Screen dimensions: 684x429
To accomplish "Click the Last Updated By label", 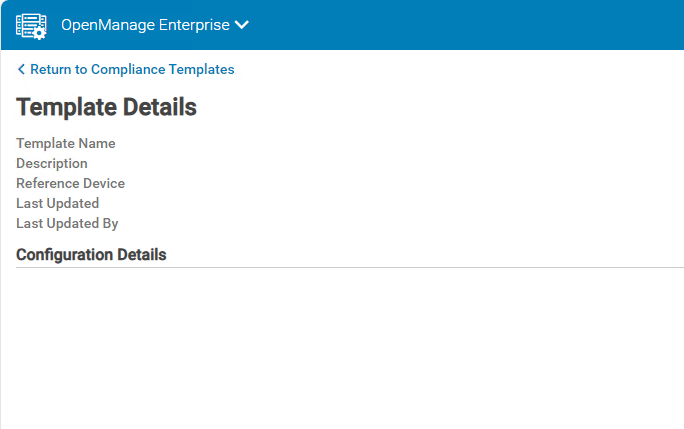I will point(67,224).
